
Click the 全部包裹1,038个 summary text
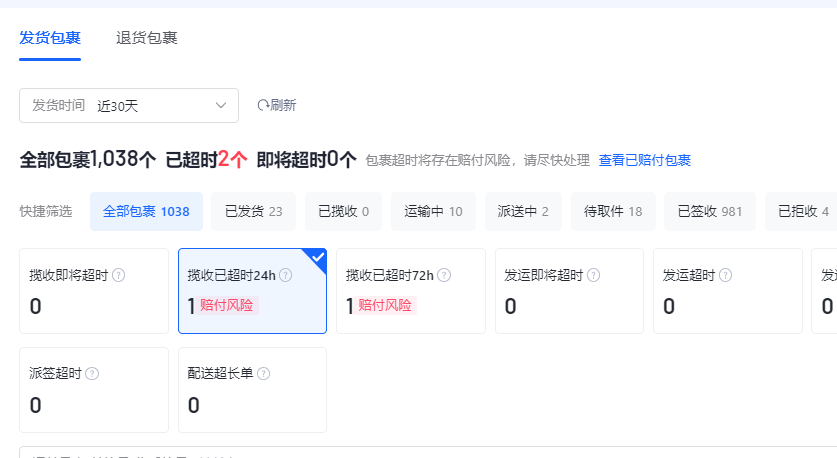tap(88, 159)
